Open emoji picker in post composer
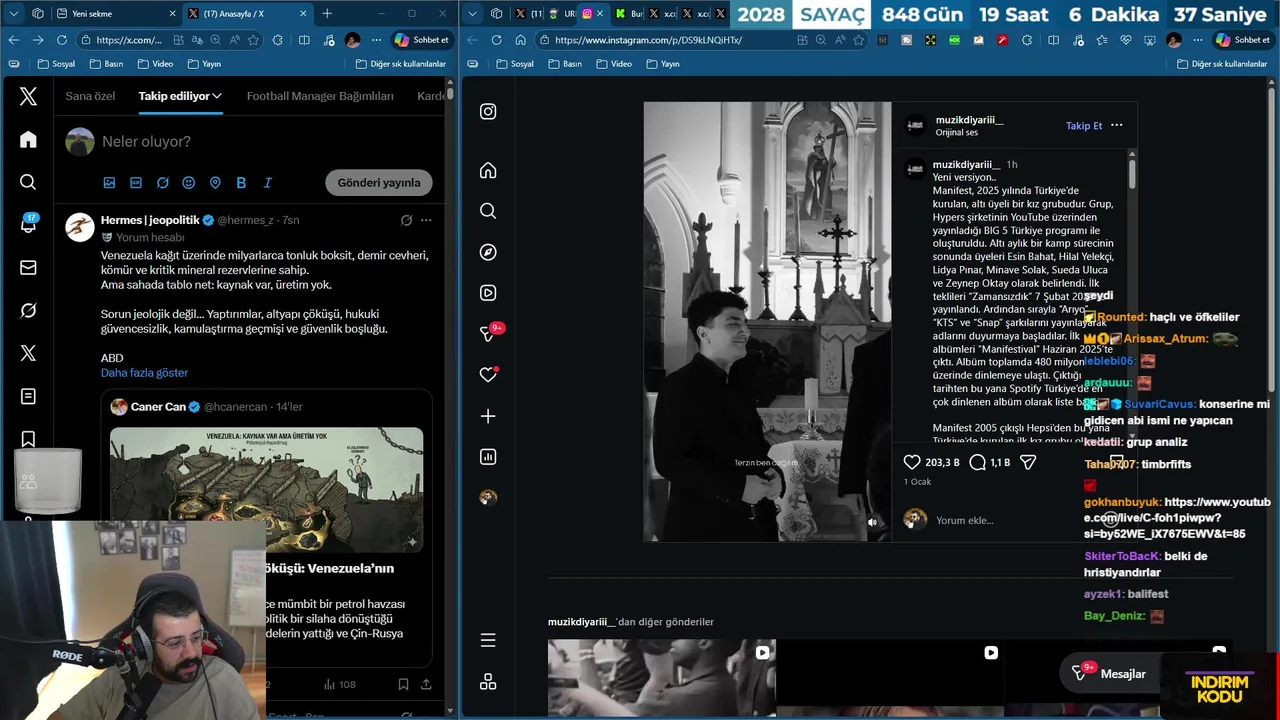This screenshot has width=1280, height=720. click(189, 183)
